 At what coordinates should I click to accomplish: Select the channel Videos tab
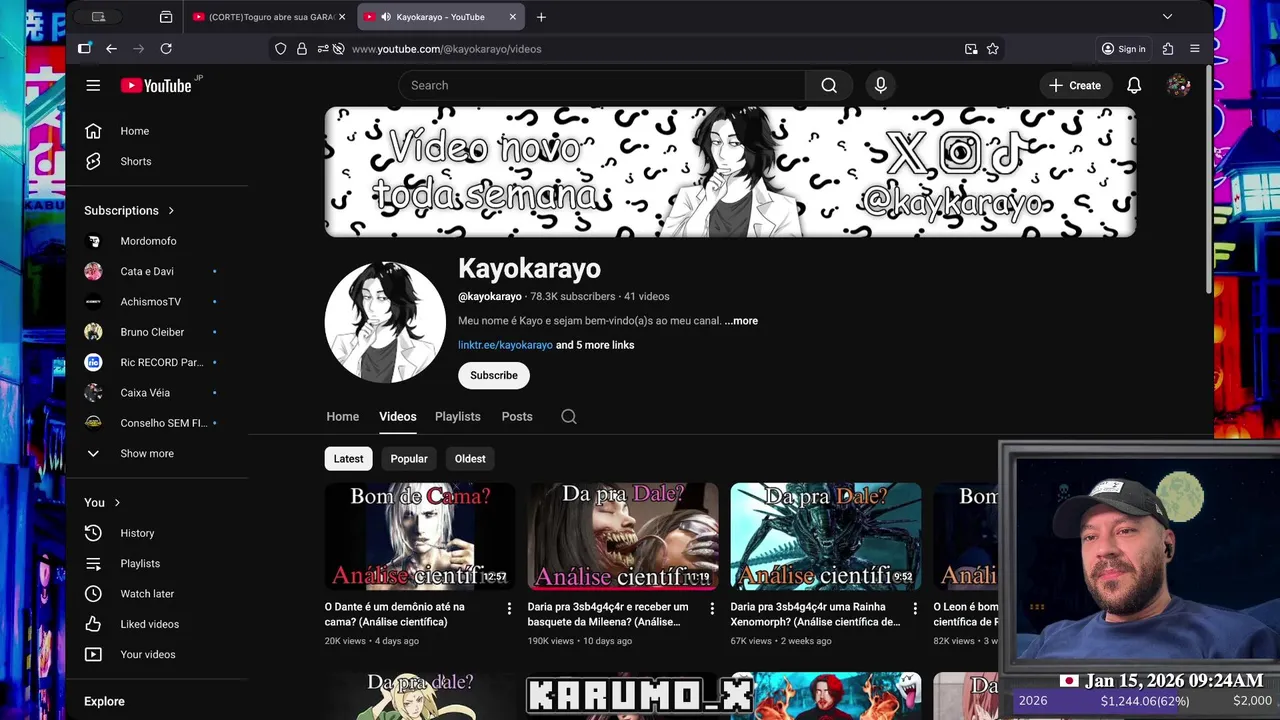[397, 416]
